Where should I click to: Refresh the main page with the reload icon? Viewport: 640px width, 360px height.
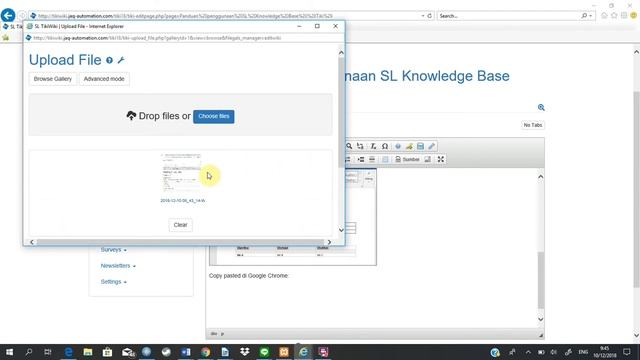click(x=429, y=16)
